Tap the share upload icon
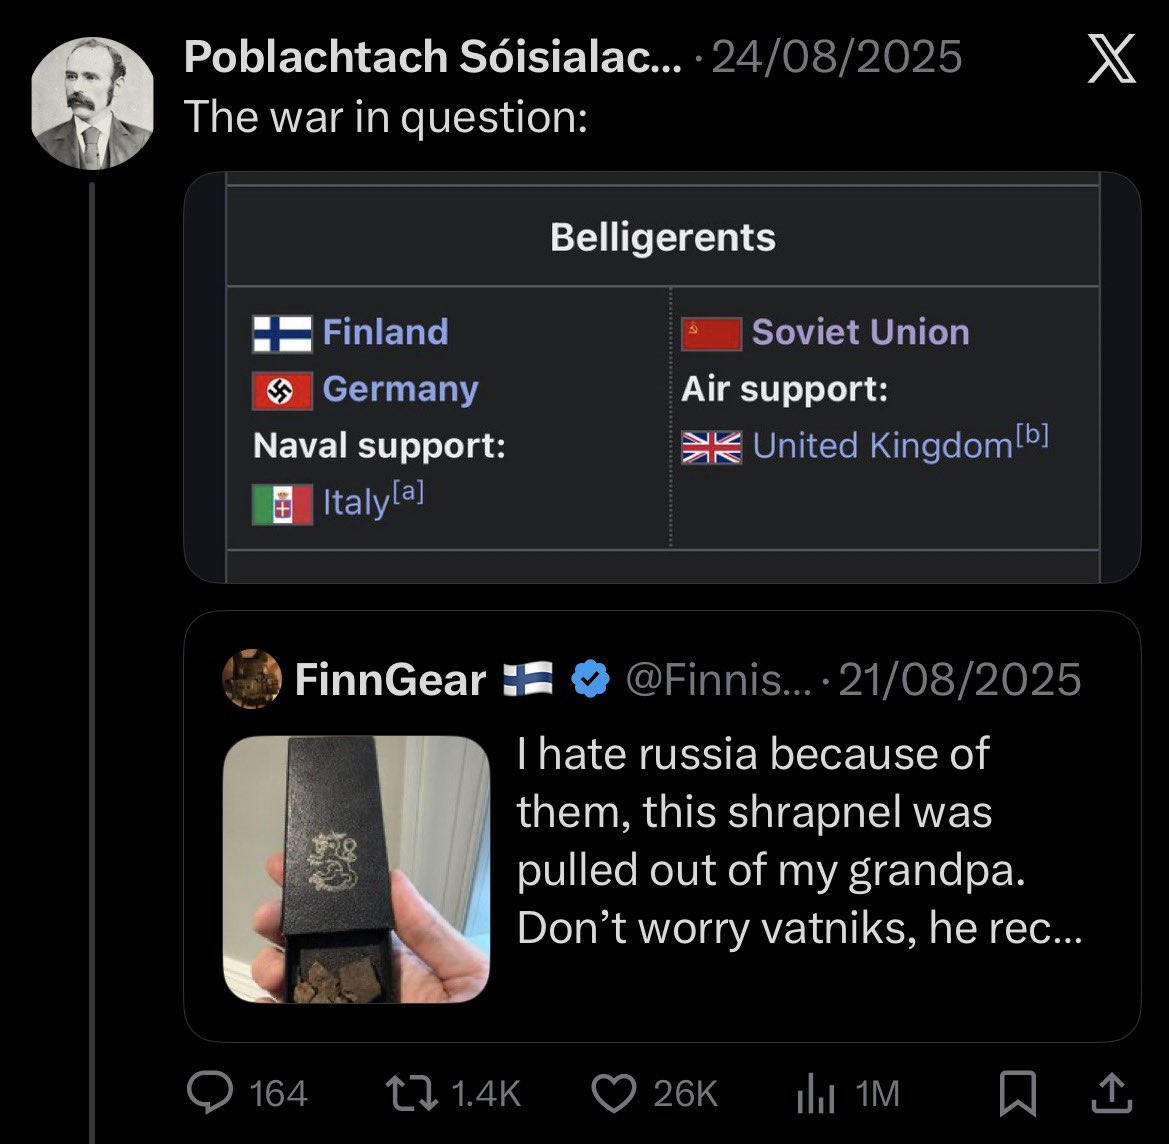The height and width of the screenshot is (1144, 1169). (x=1111, y=1093)
